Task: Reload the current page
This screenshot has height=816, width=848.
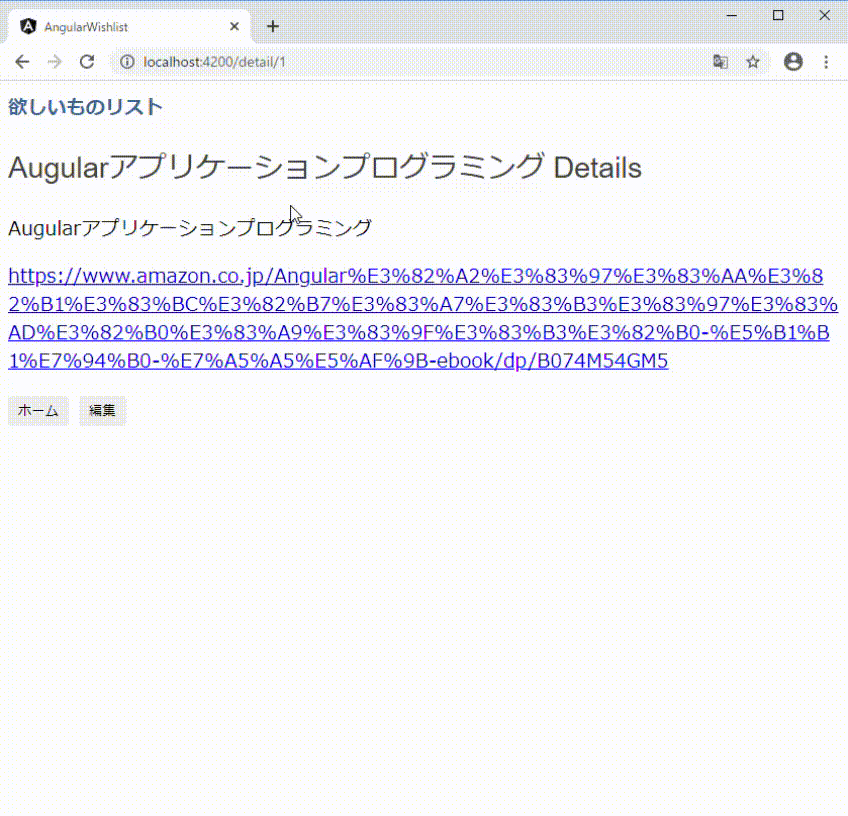Action: [x=86, y=61]
